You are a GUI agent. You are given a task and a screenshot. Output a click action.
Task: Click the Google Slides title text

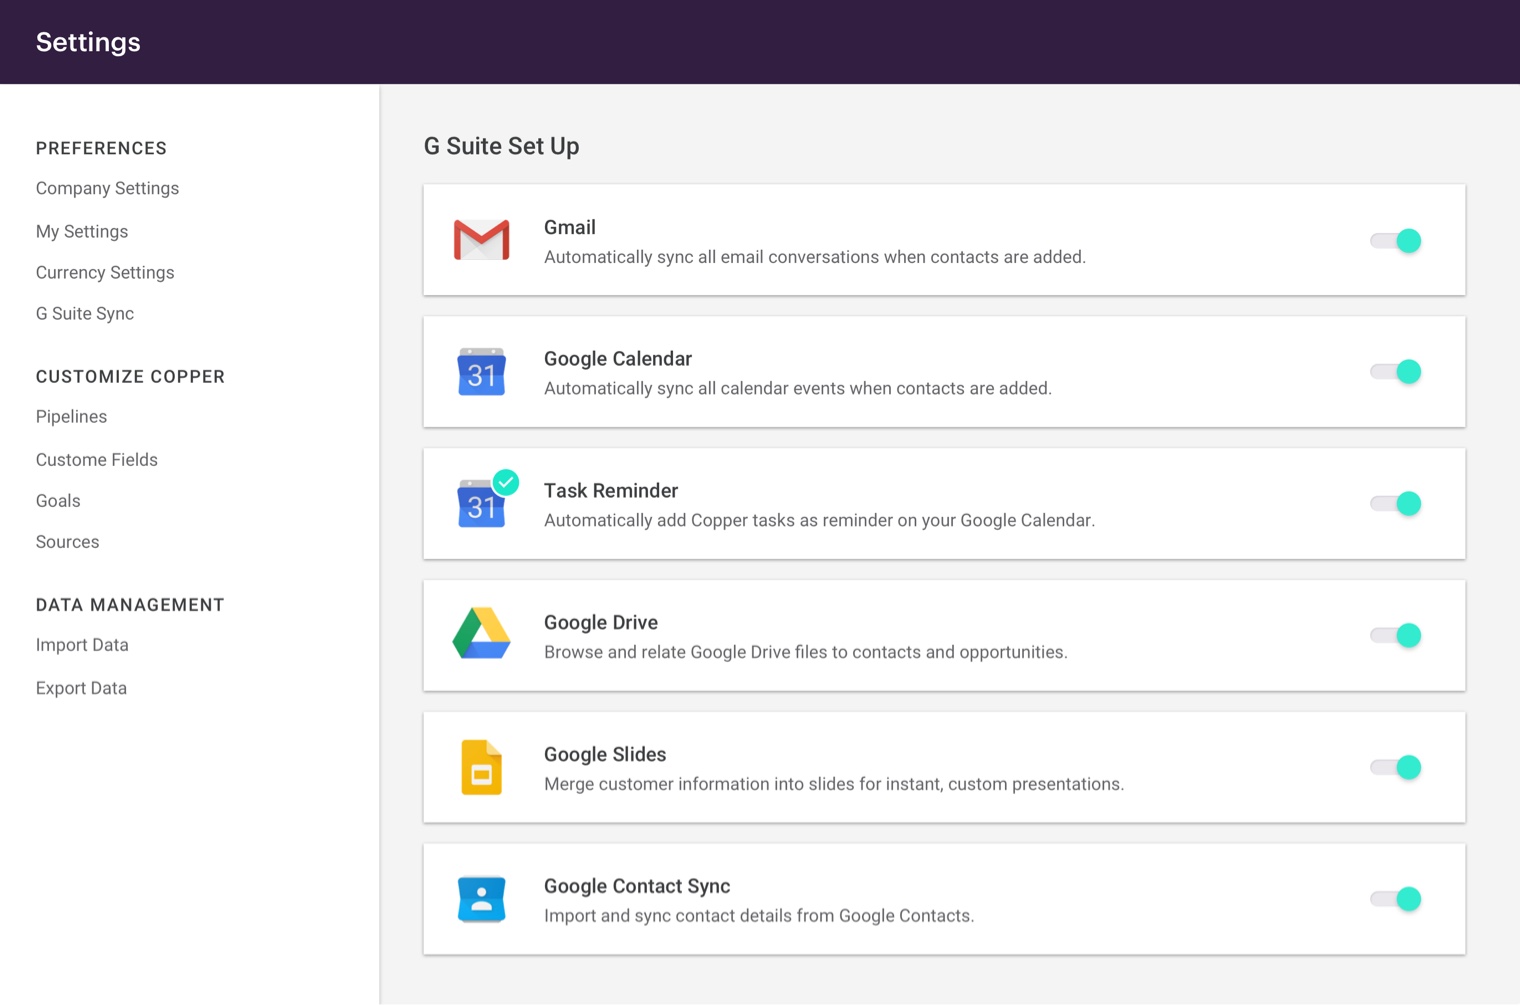point(605,754)
